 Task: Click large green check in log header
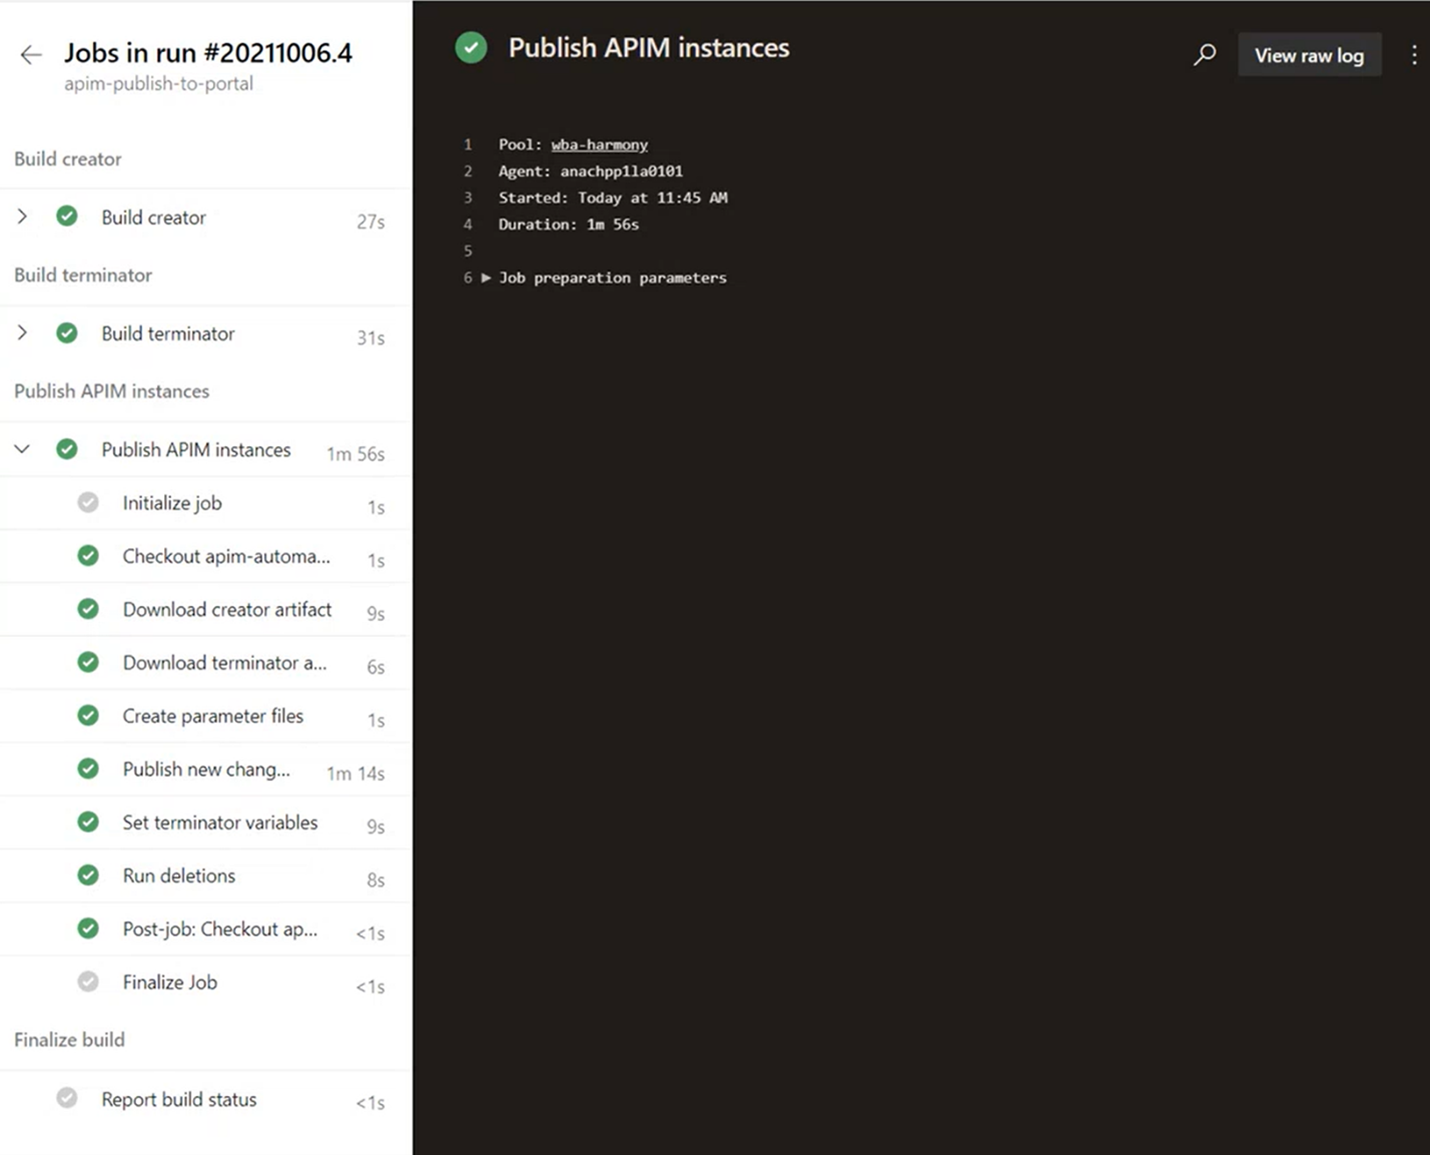click(471, 48)
